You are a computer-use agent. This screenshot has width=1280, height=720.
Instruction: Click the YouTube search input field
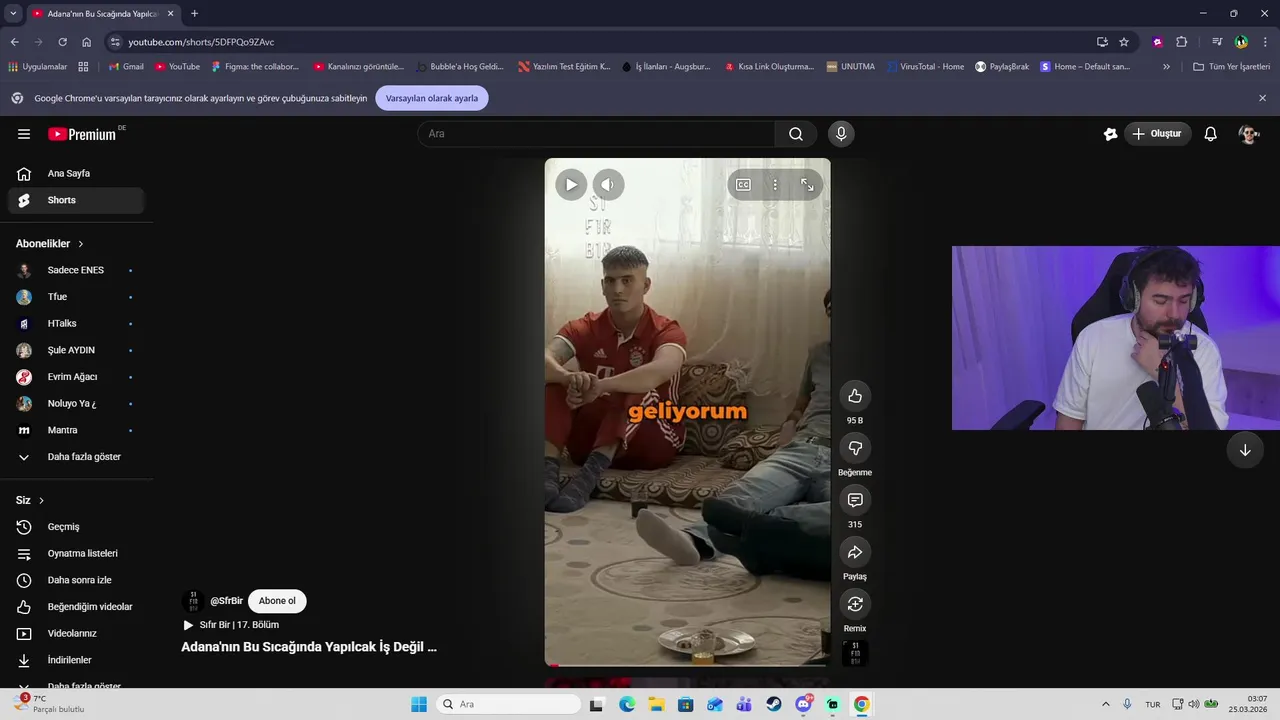pos(596,134)
